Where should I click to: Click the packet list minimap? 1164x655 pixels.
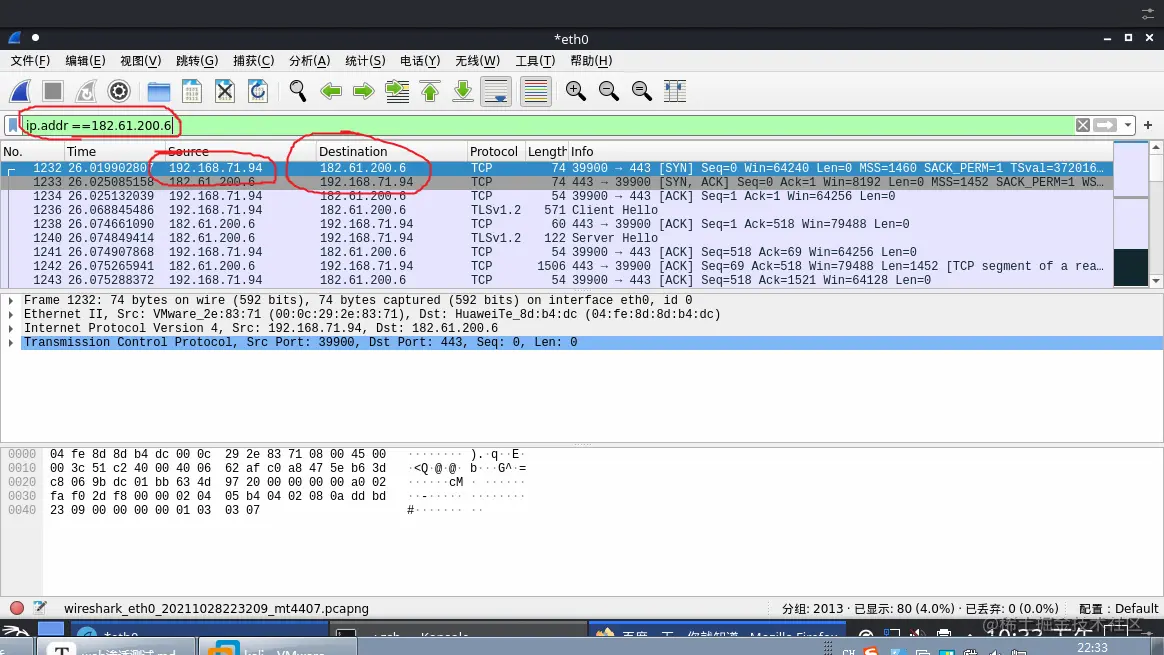point(1131,214)
